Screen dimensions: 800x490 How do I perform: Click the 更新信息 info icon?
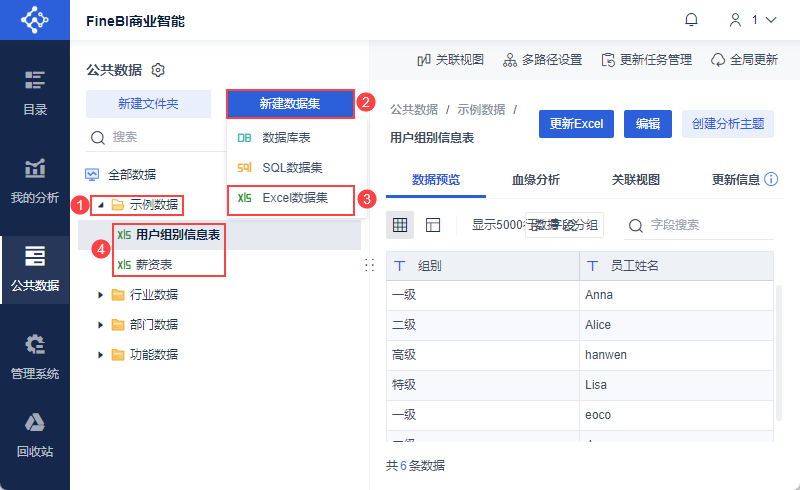771,180
